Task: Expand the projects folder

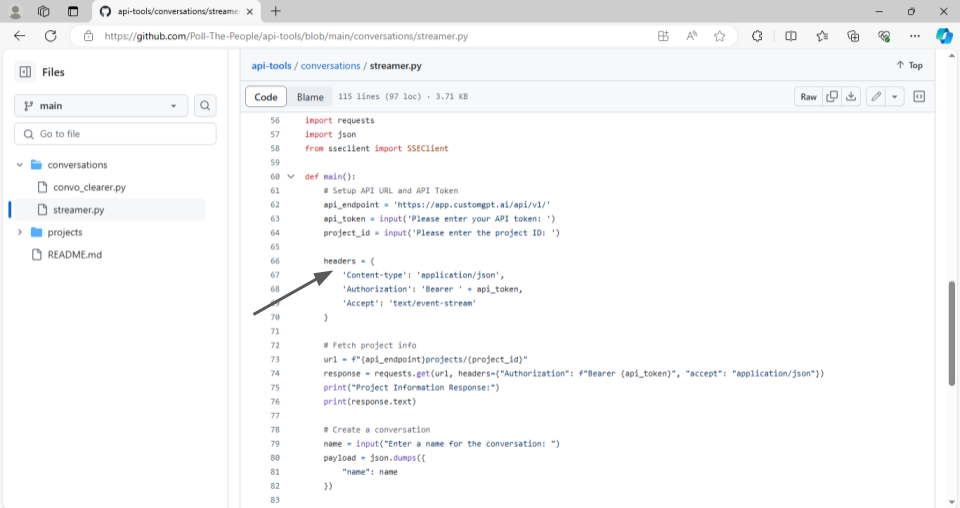Action: [20, 233]
